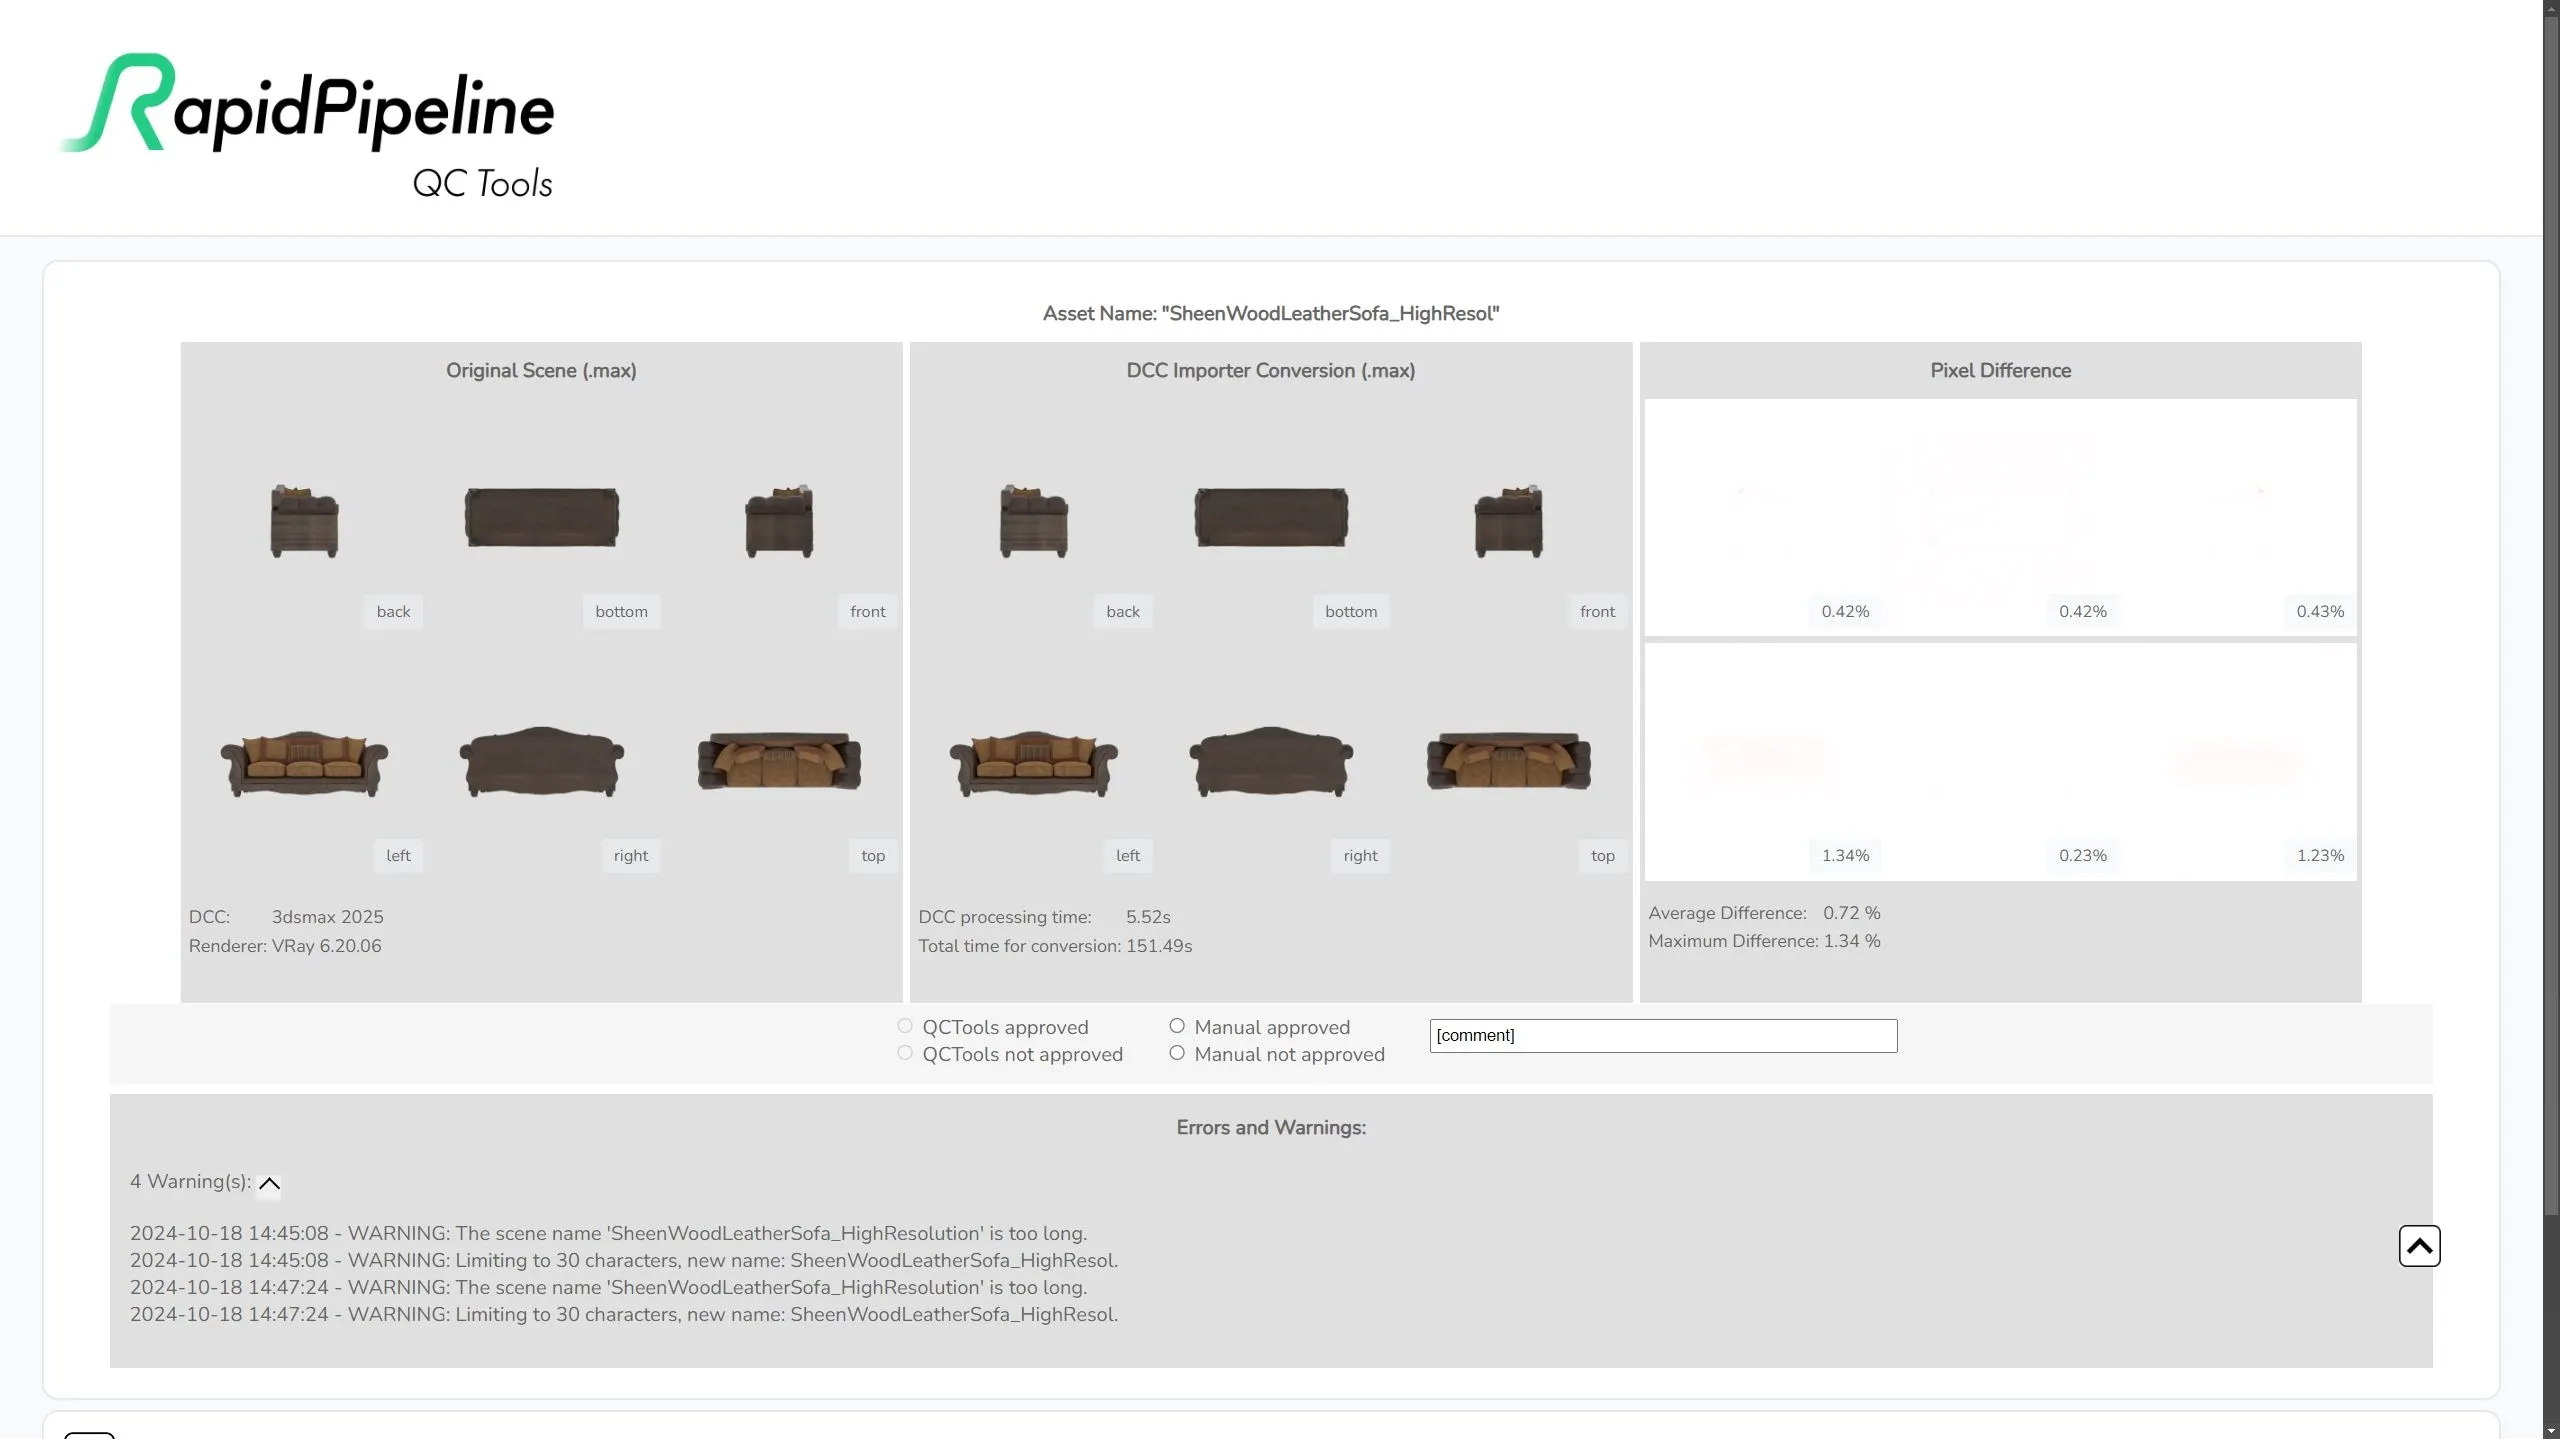The image size is (2560, 1439).
Task: Select the QCTools not approved radio button
Action: (905, 1053)
